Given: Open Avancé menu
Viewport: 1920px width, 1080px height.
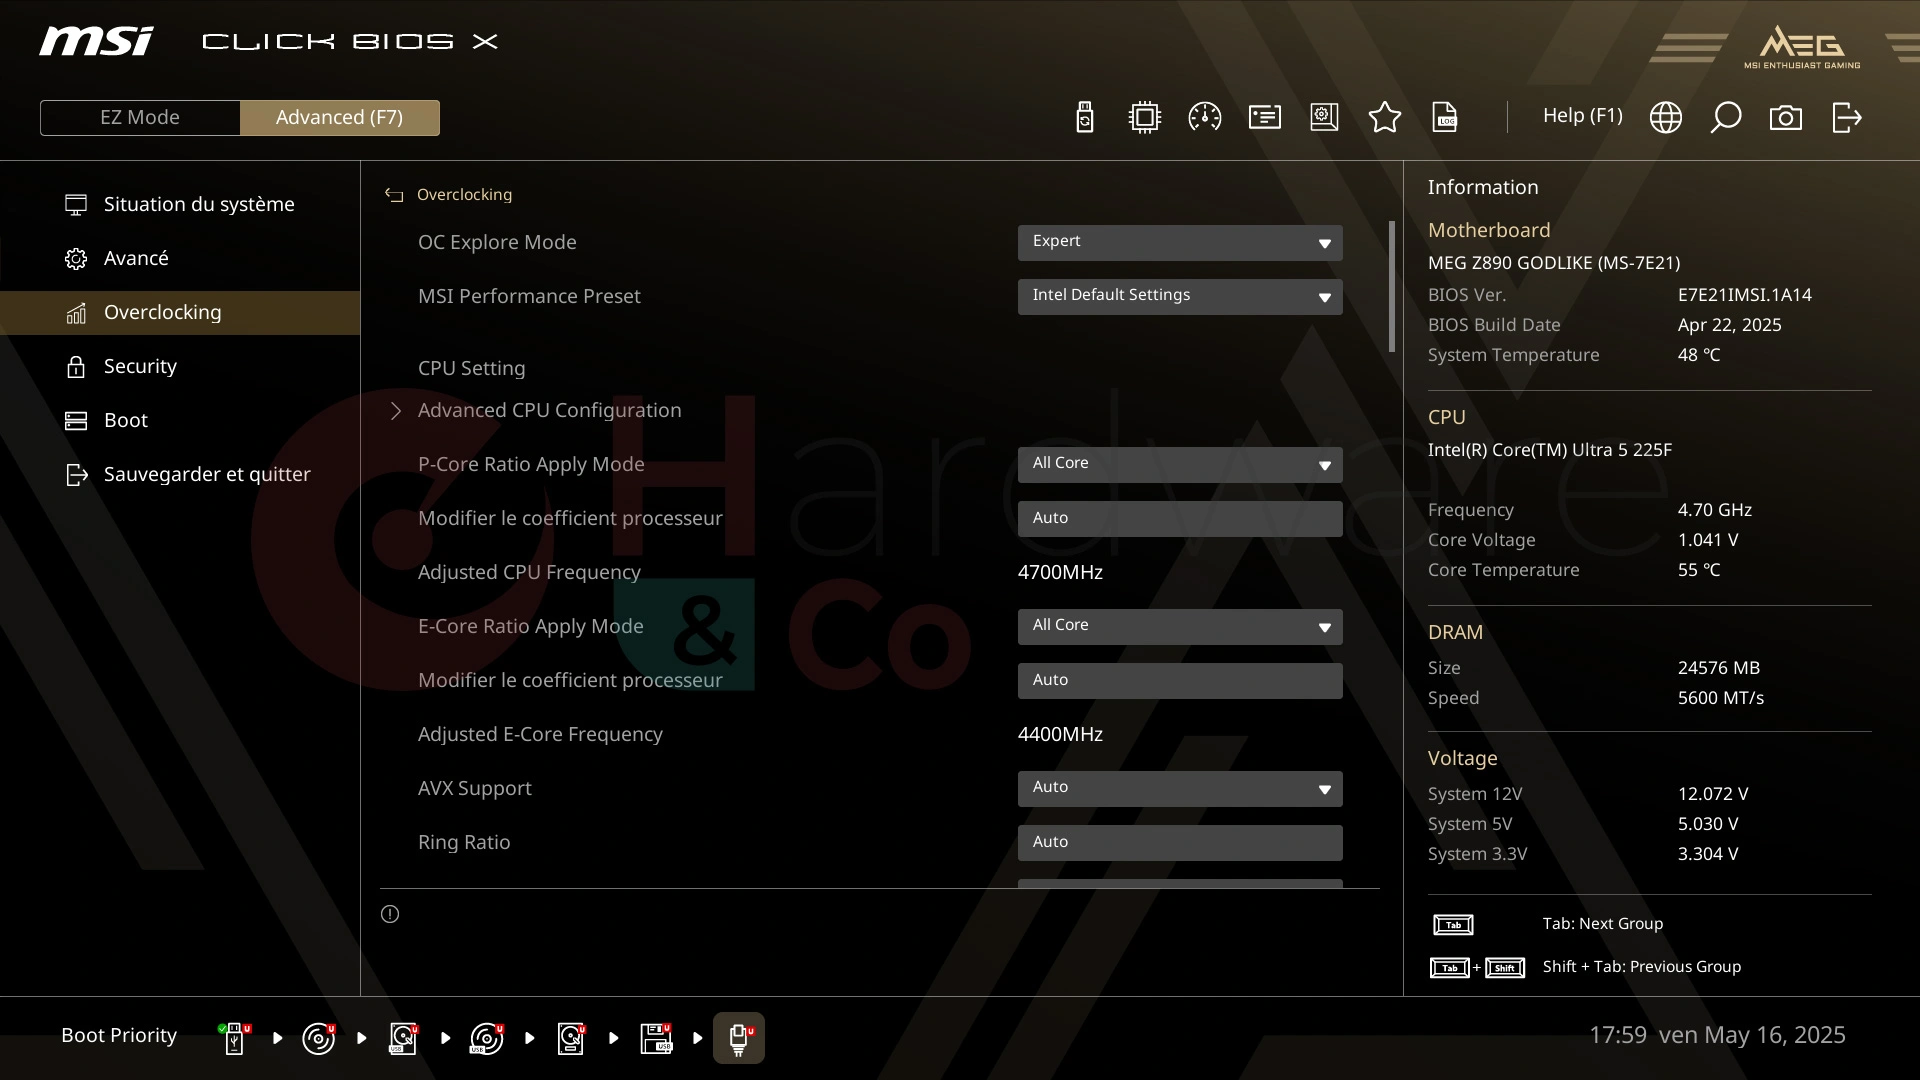Looking at the screenshot, I should click(x=180, y=258).
